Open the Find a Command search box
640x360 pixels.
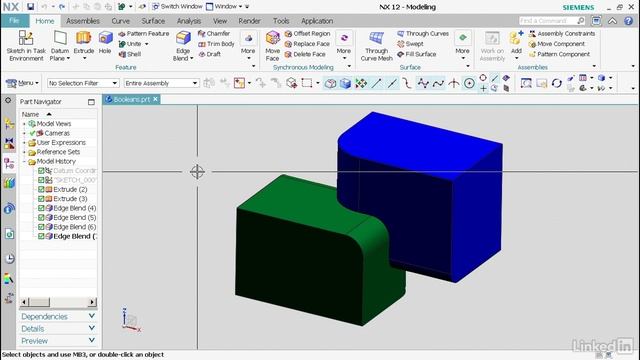pyautogui.click(x=552, y=20)
